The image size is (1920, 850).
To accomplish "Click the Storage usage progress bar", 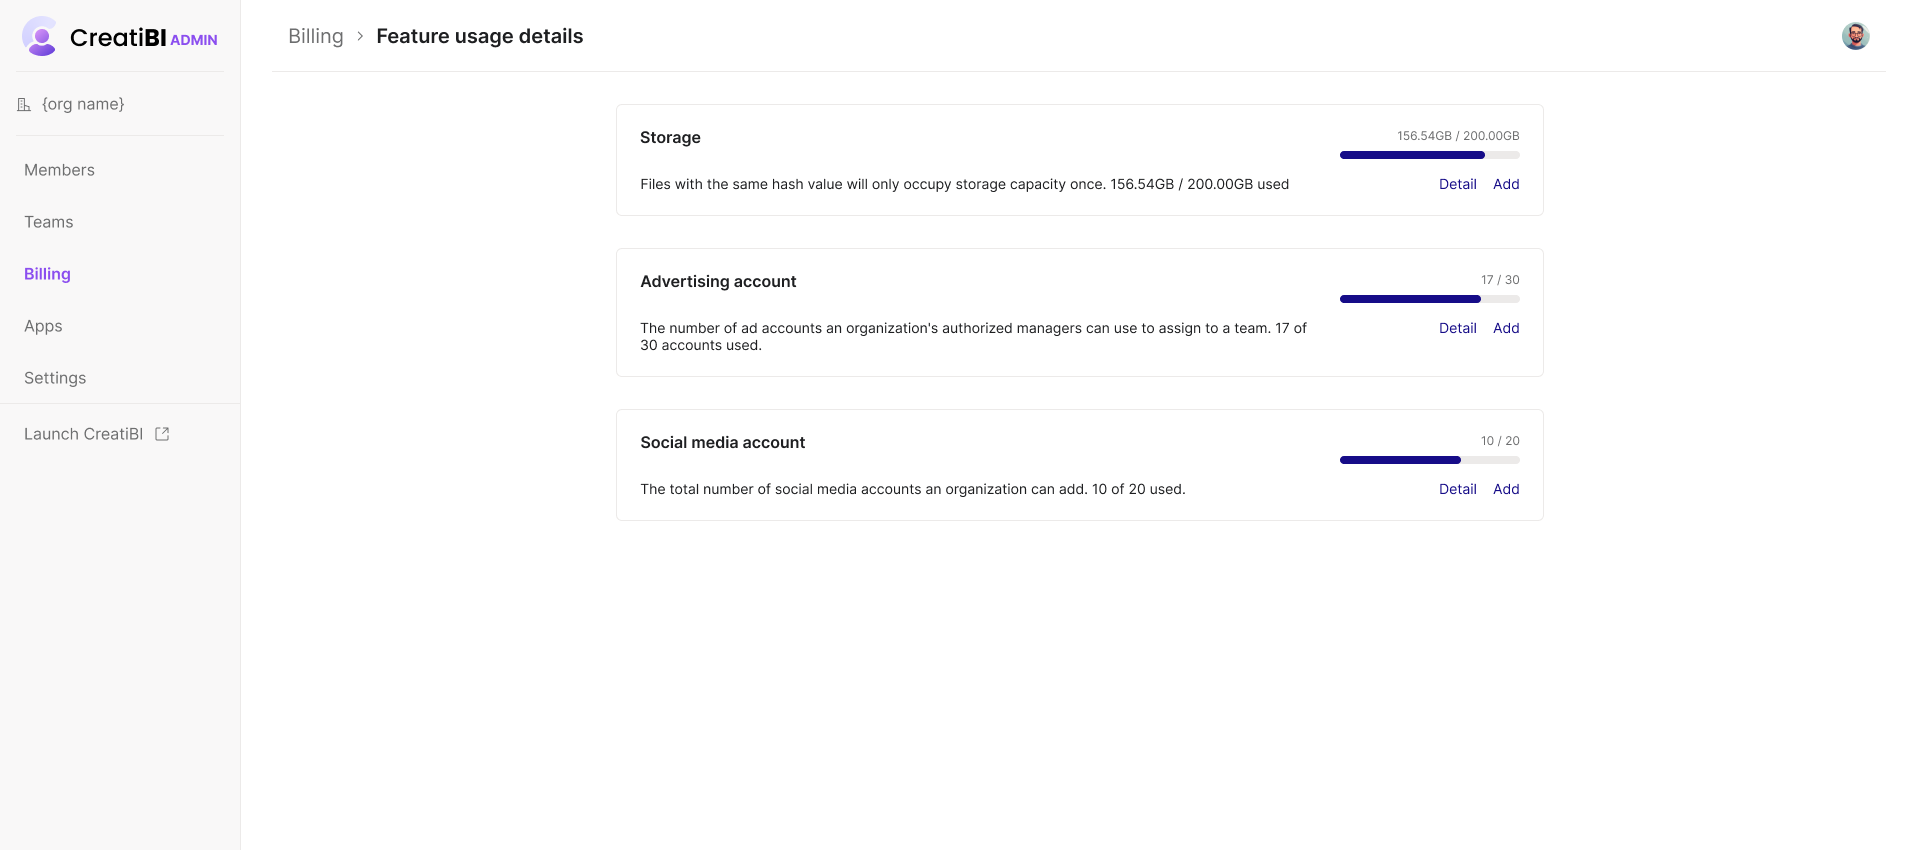I will point(1429,155).
